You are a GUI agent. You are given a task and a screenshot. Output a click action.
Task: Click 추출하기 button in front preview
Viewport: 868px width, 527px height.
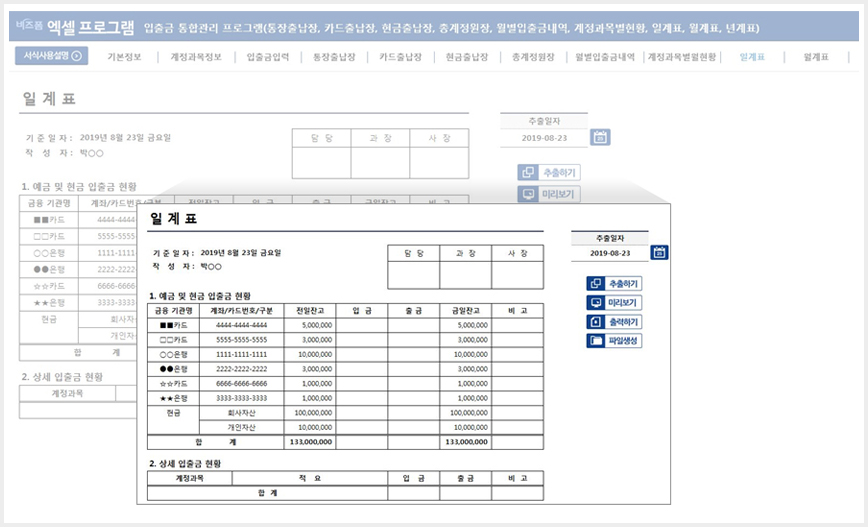click(x=614, y=283)
